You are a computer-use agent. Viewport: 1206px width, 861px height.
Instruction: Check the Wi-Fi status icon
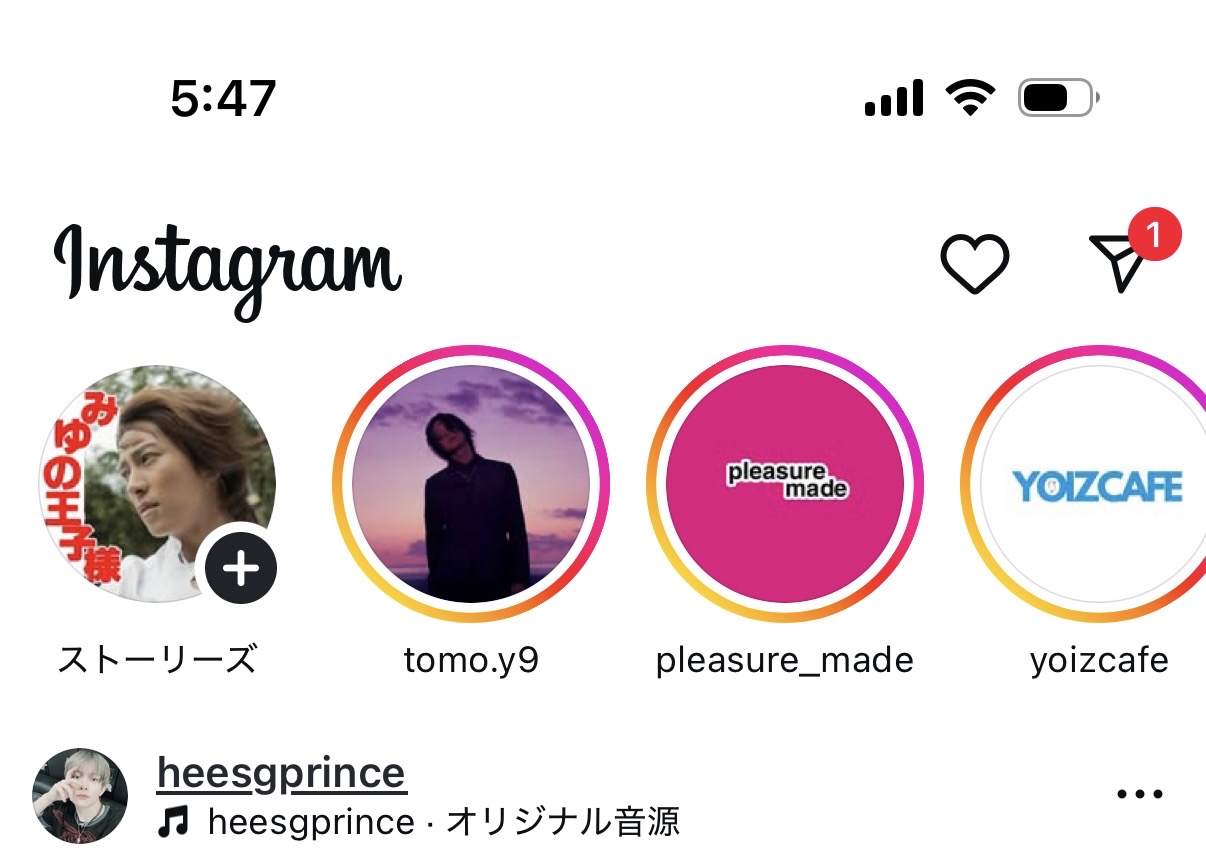(969, 98)
